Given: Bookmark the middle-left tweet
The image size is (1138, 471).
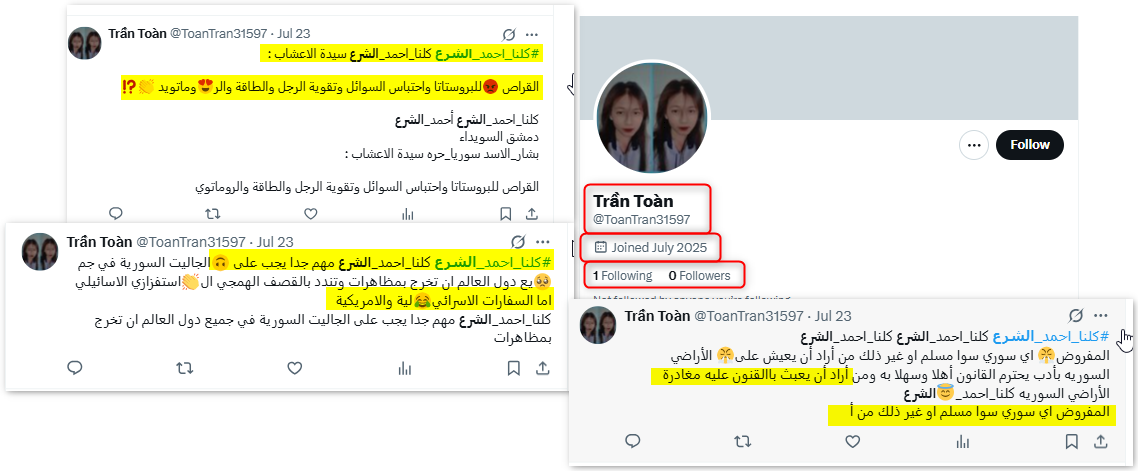Looking at the screenshot, I should [514, 368].
